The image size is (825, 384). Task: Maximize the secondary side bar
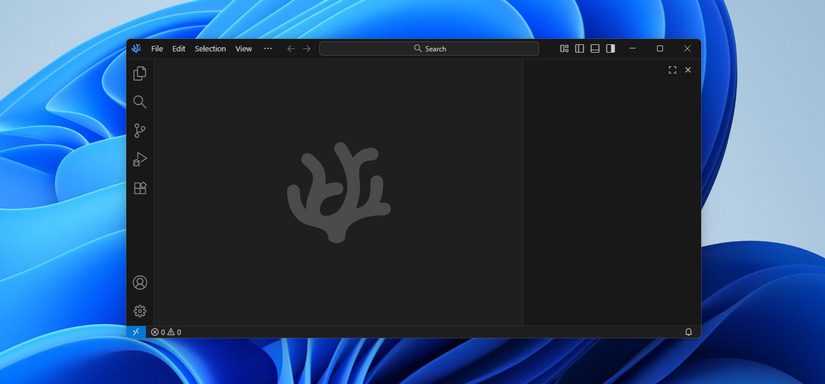[x=672, y=70]
